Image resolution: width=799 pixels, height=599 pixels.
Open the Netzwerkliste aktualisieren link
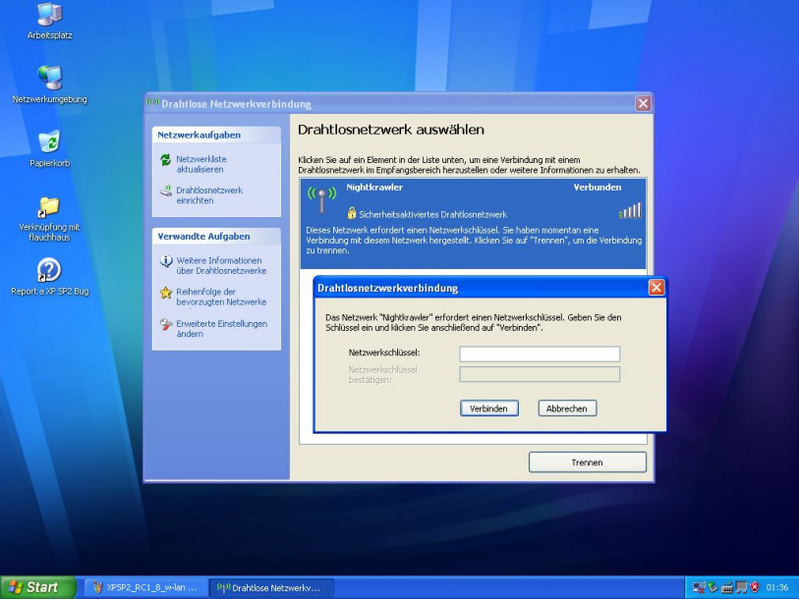tap(201, 164)
